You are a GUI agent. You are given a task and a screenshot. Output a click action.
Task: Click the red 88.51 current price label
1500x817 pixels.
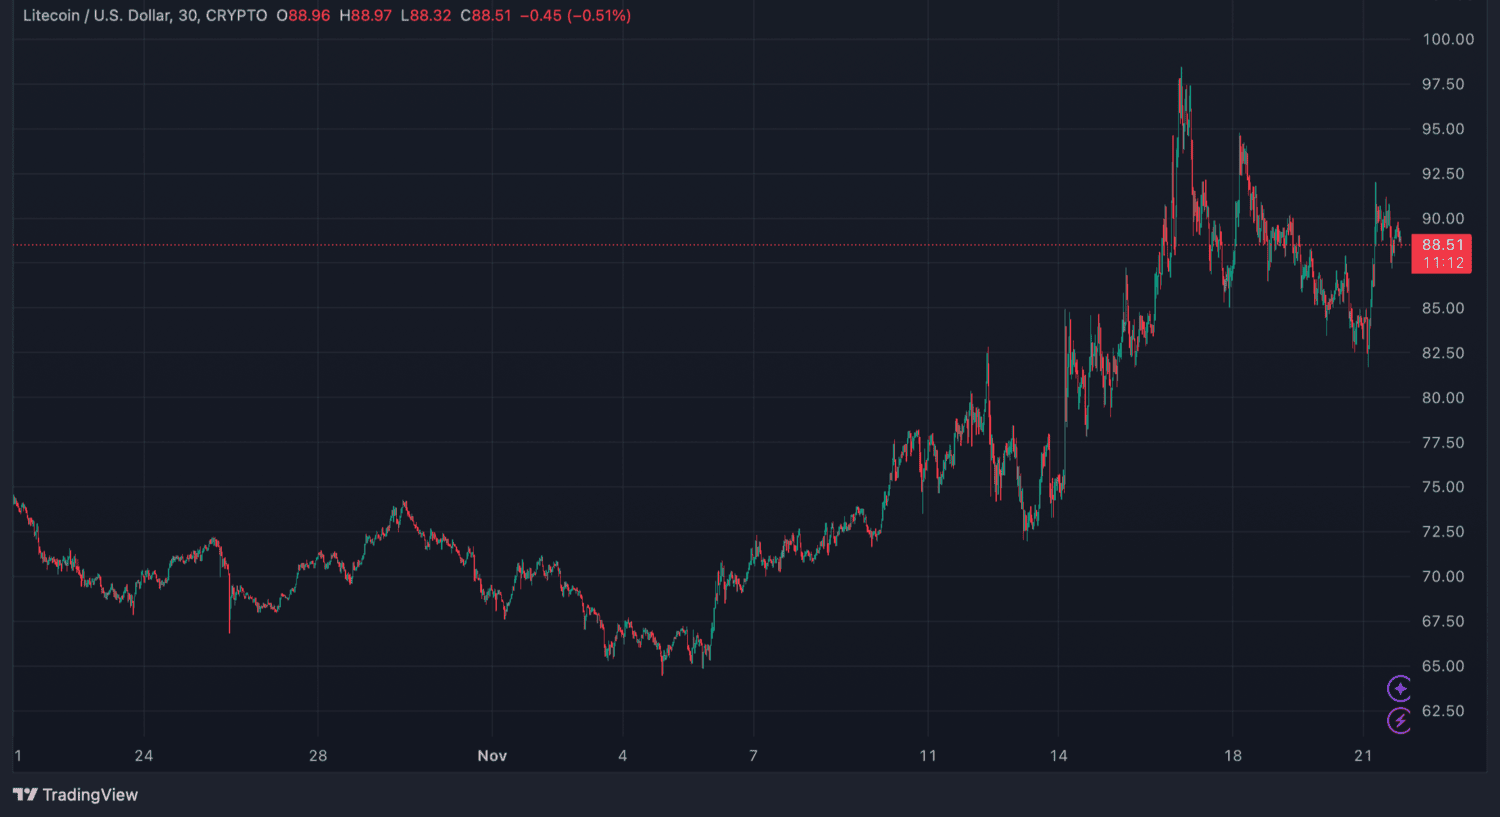tap(1442, 245)
